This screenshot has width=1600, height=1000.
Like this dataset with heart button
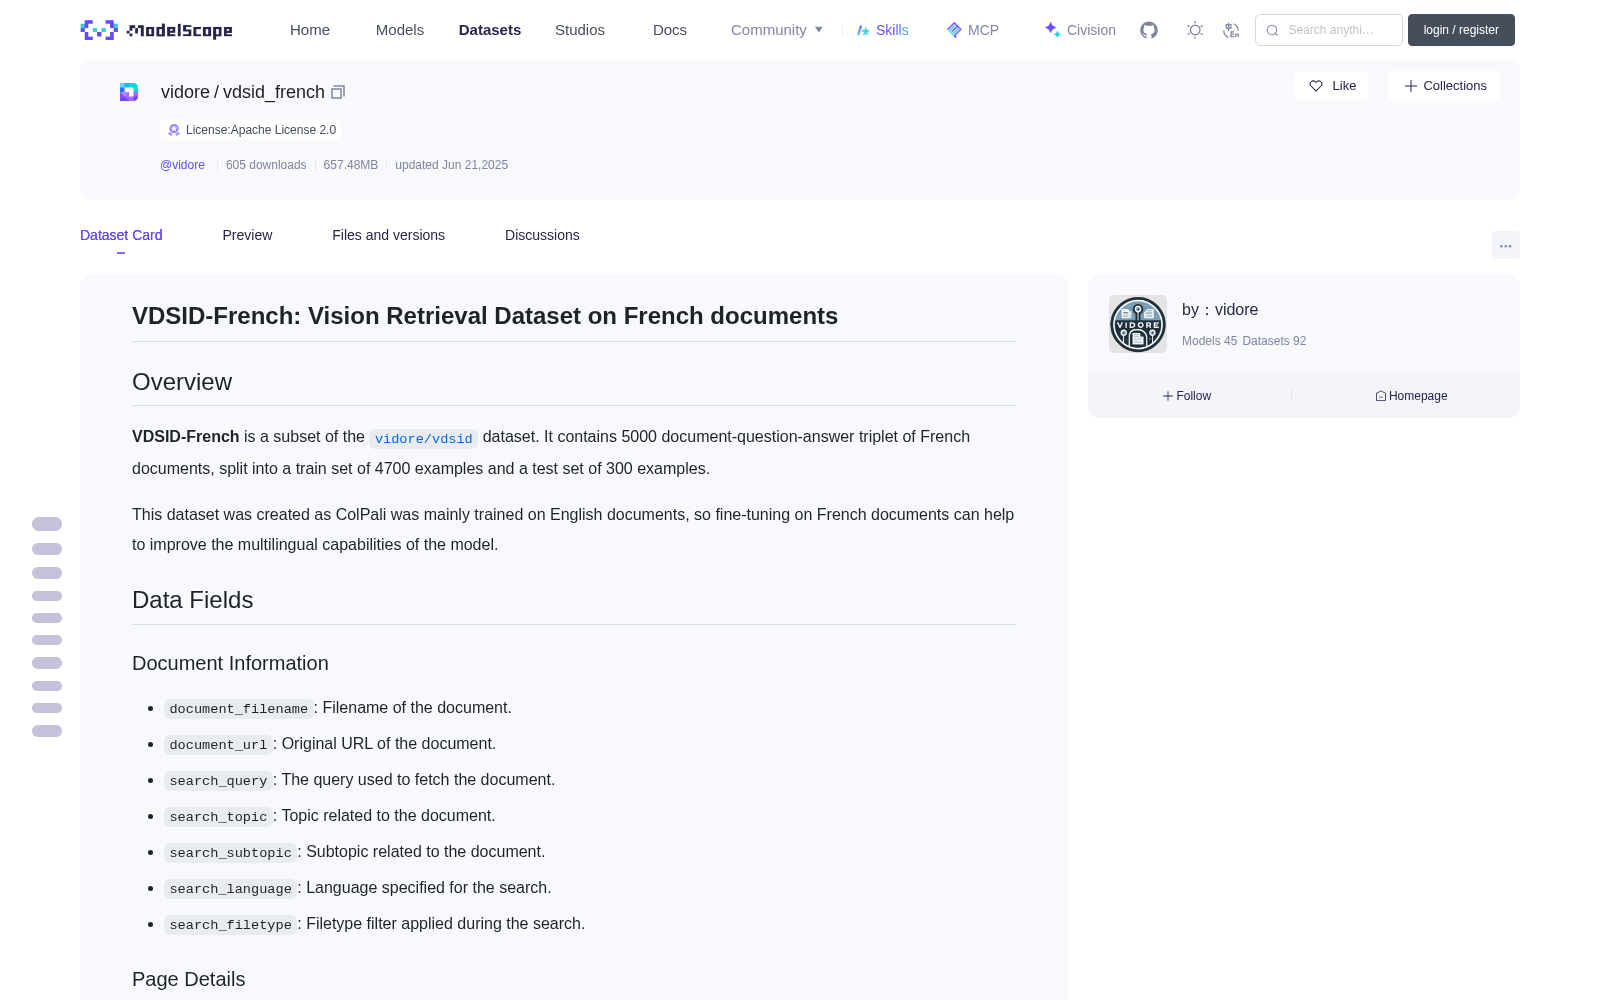pos(1332,86)
